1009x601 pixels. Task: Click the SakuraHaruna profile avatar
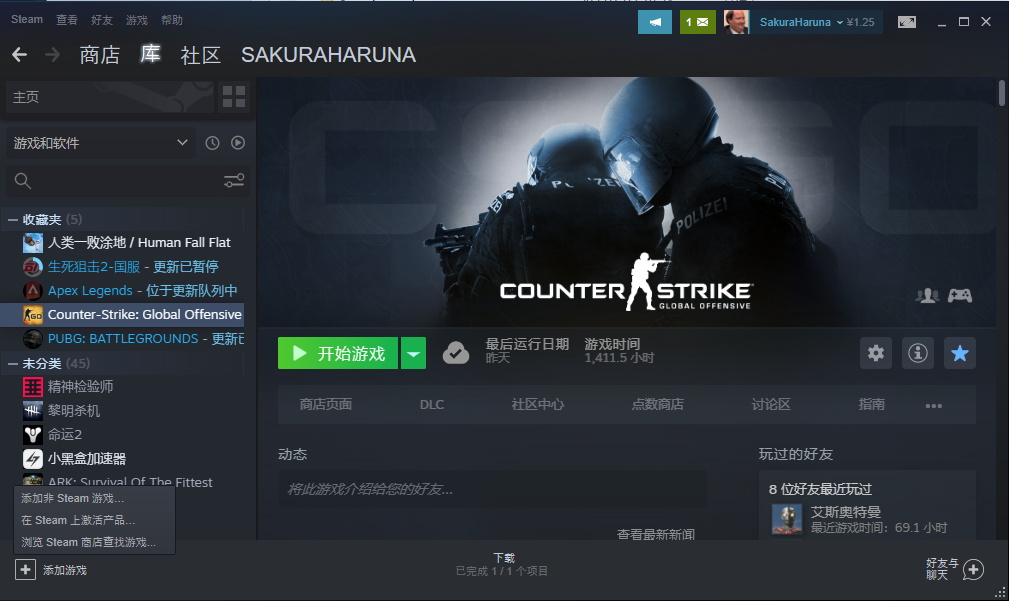[736, 22]
